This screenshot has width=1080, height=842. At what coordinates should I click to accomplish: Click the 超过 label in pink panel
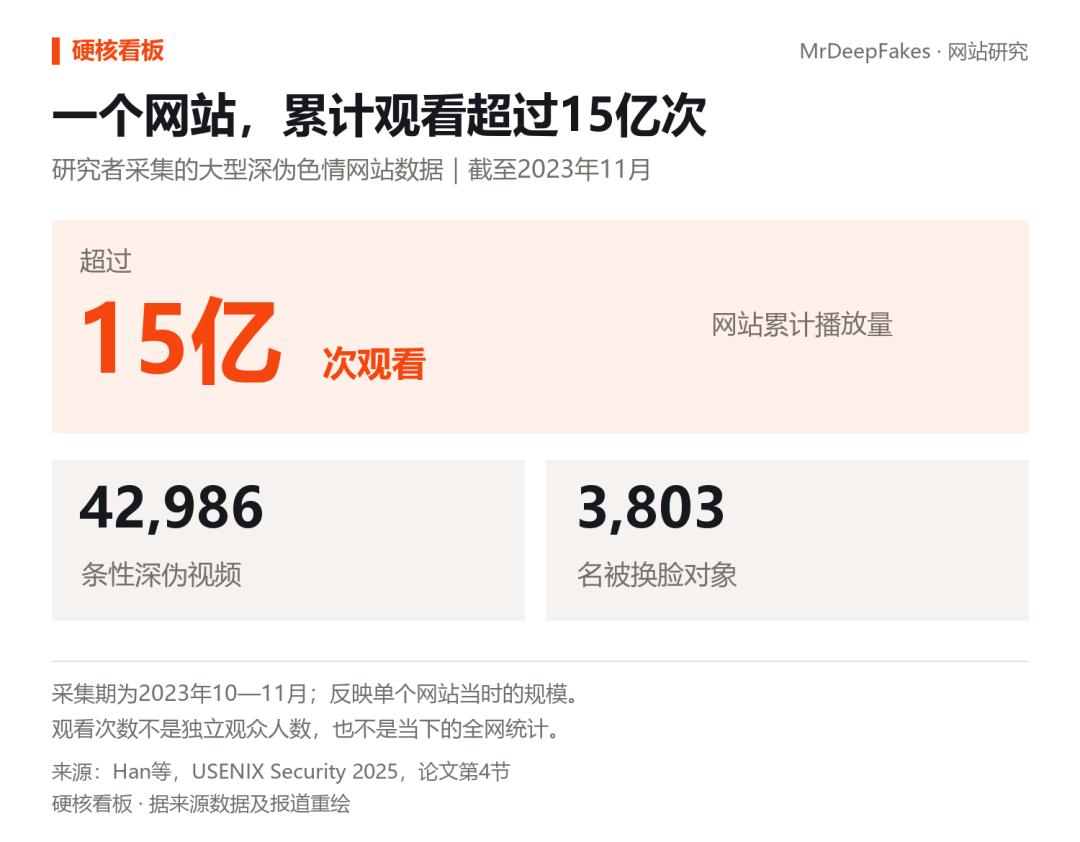(x=105, y=261)
